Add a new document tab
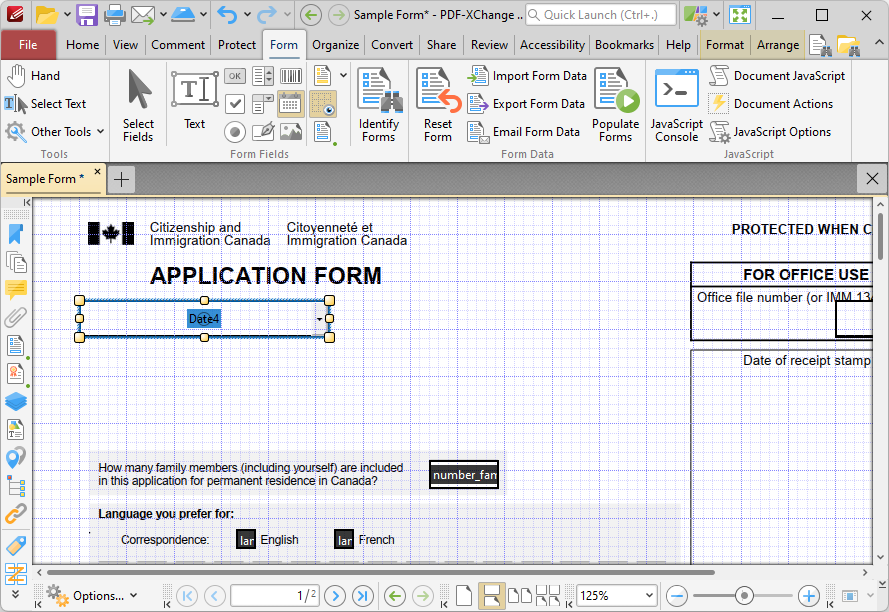889x612 pixels. (121, 180)
